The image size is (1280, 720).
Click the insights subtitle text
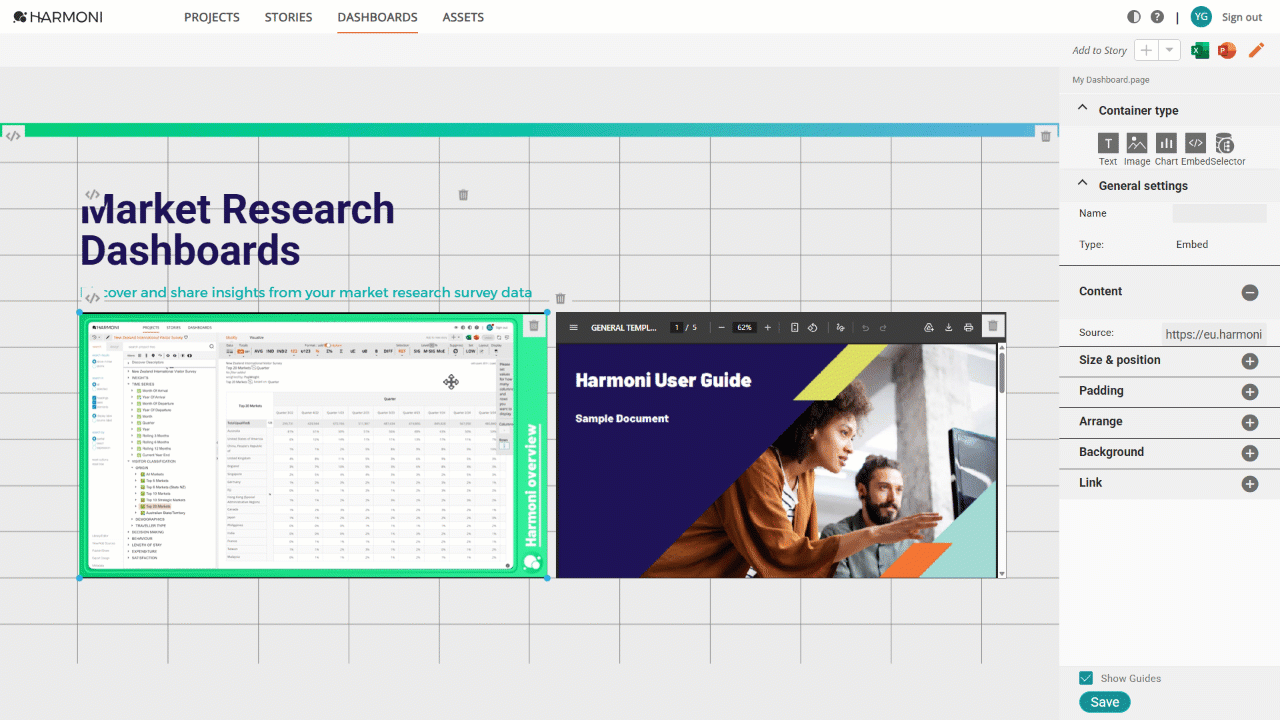click(x=306, y=293)
